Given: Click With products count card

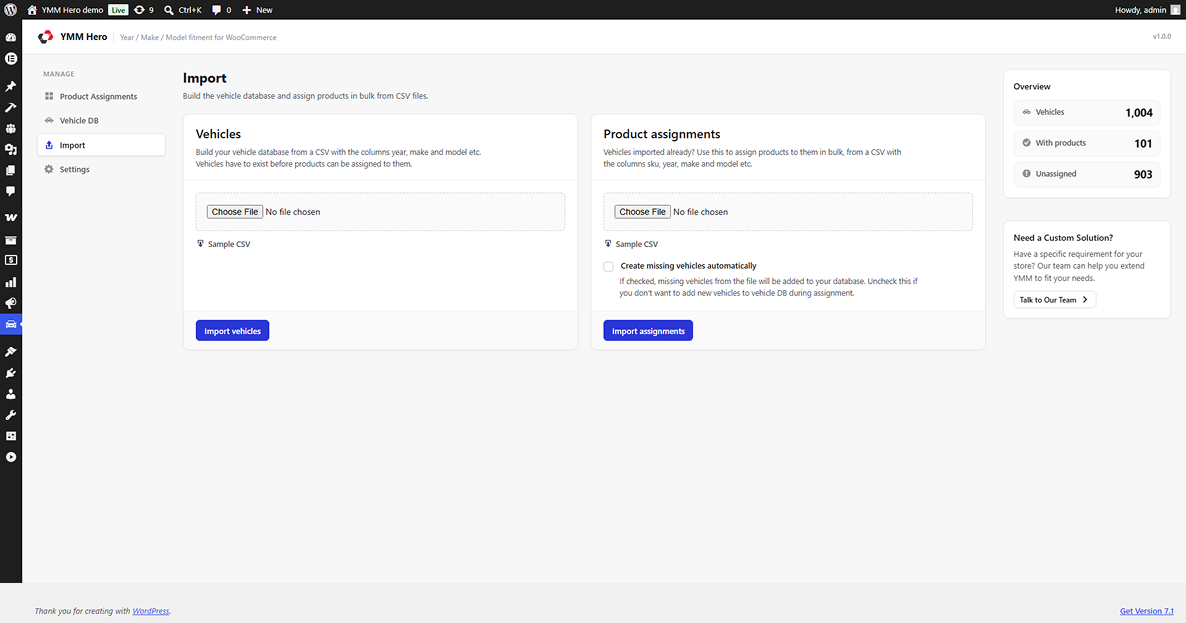Looking at the screenshot, I should pyautogui.click(x=1087, y=144).
